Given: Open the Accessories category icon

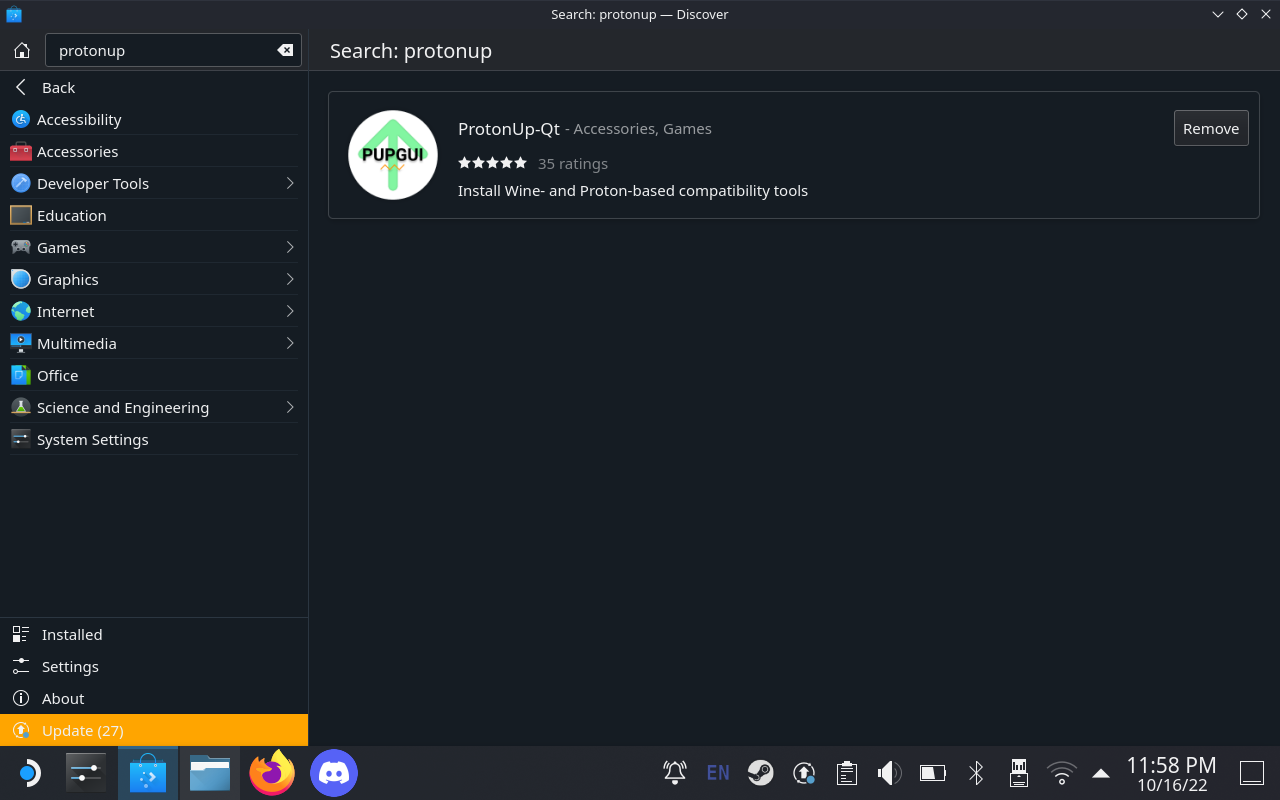Looking at the screenshot, I should point(21,151).
